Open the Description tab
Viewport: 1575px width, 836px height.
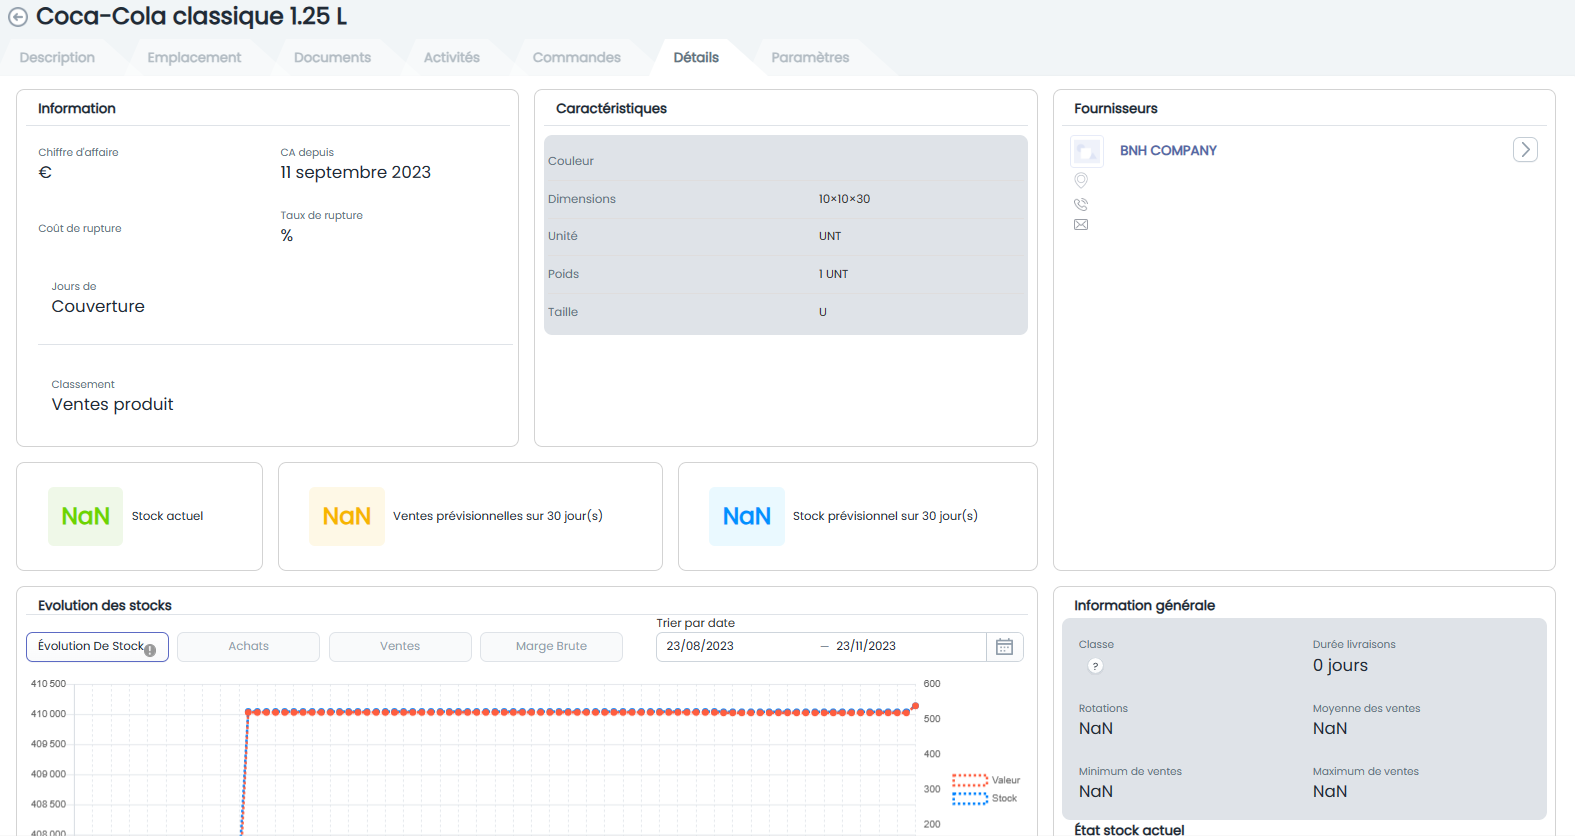57,58
